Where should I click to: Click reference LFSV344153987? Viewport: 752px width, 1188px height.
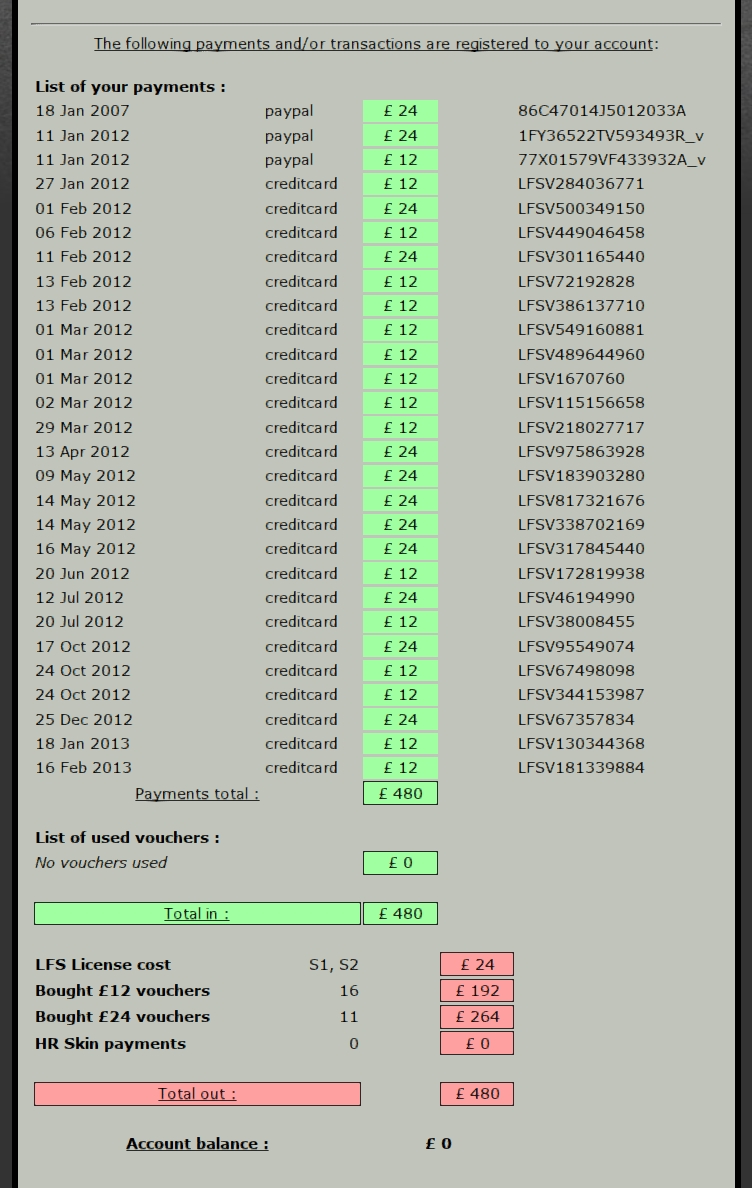coord(581,696)
